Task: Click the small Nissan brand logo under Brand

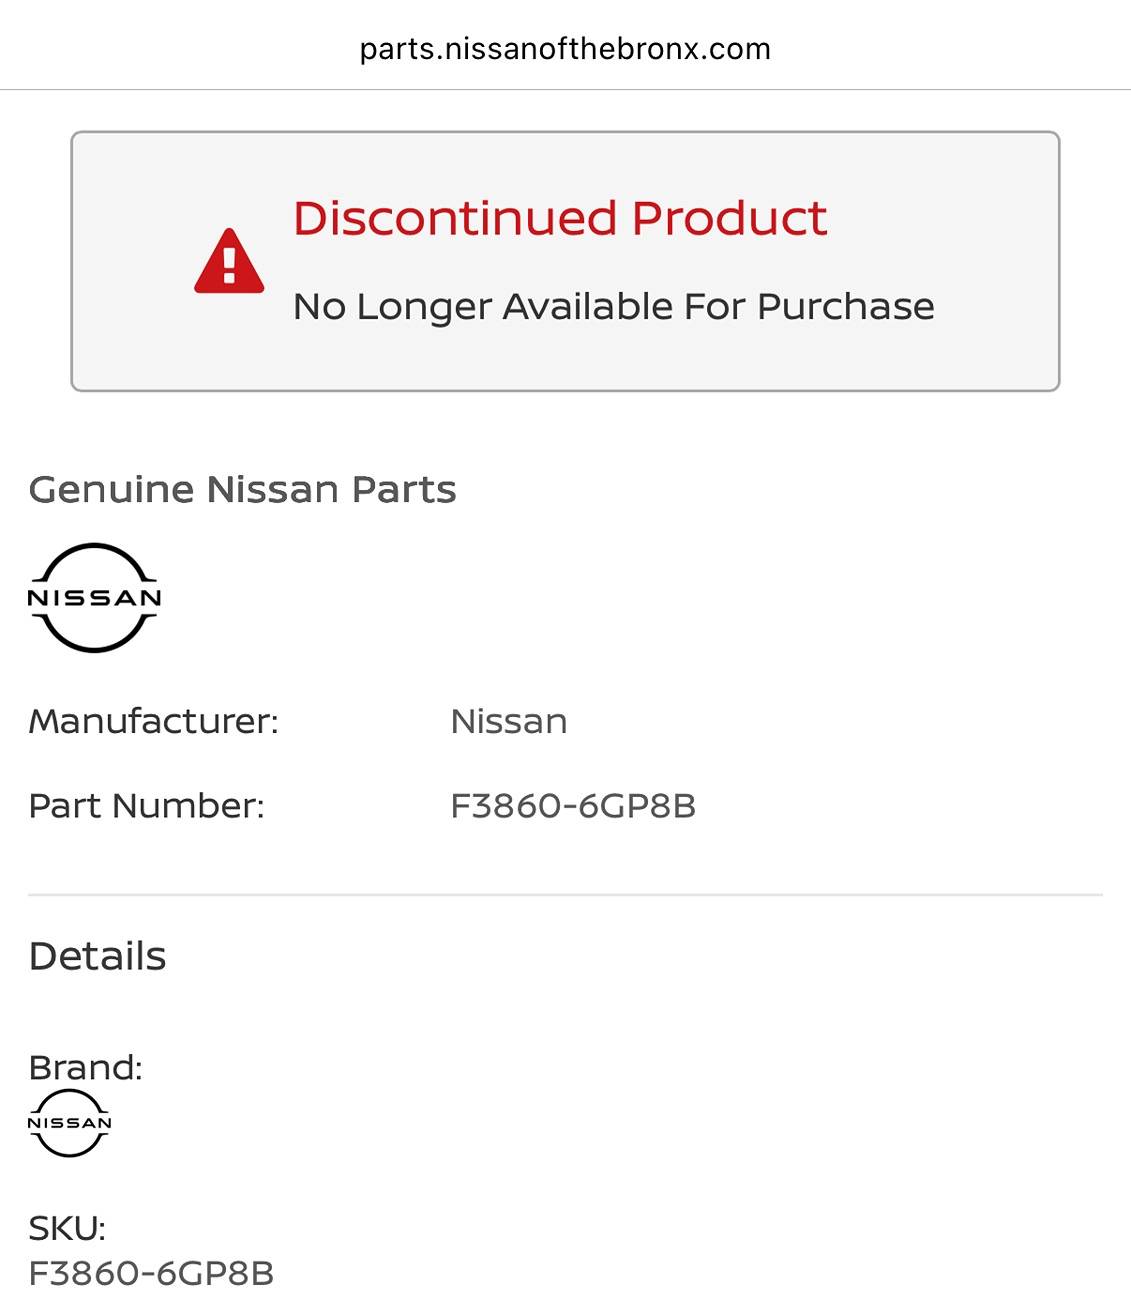Action: tap(70, 1123)
